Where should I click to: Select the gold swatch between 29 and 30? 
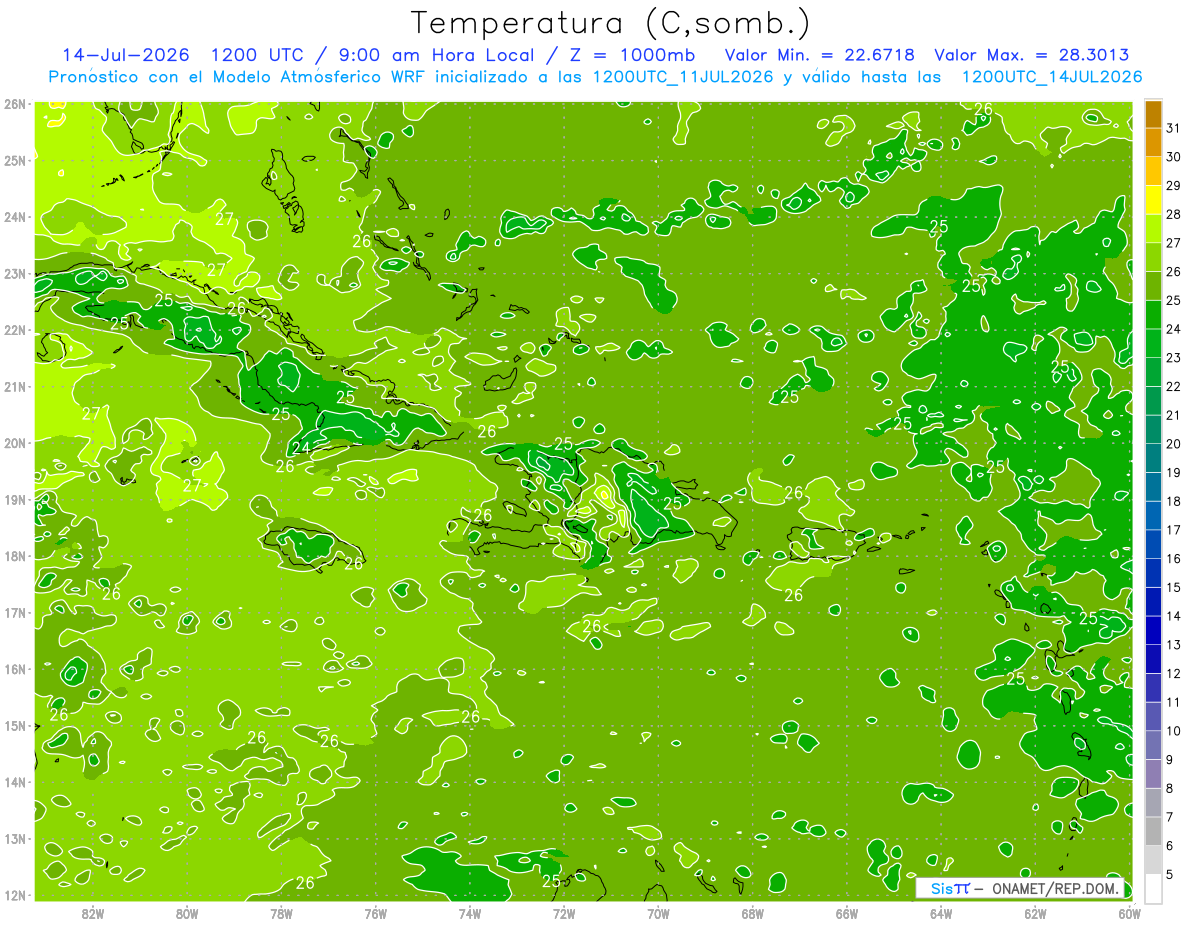point(1153,171)
